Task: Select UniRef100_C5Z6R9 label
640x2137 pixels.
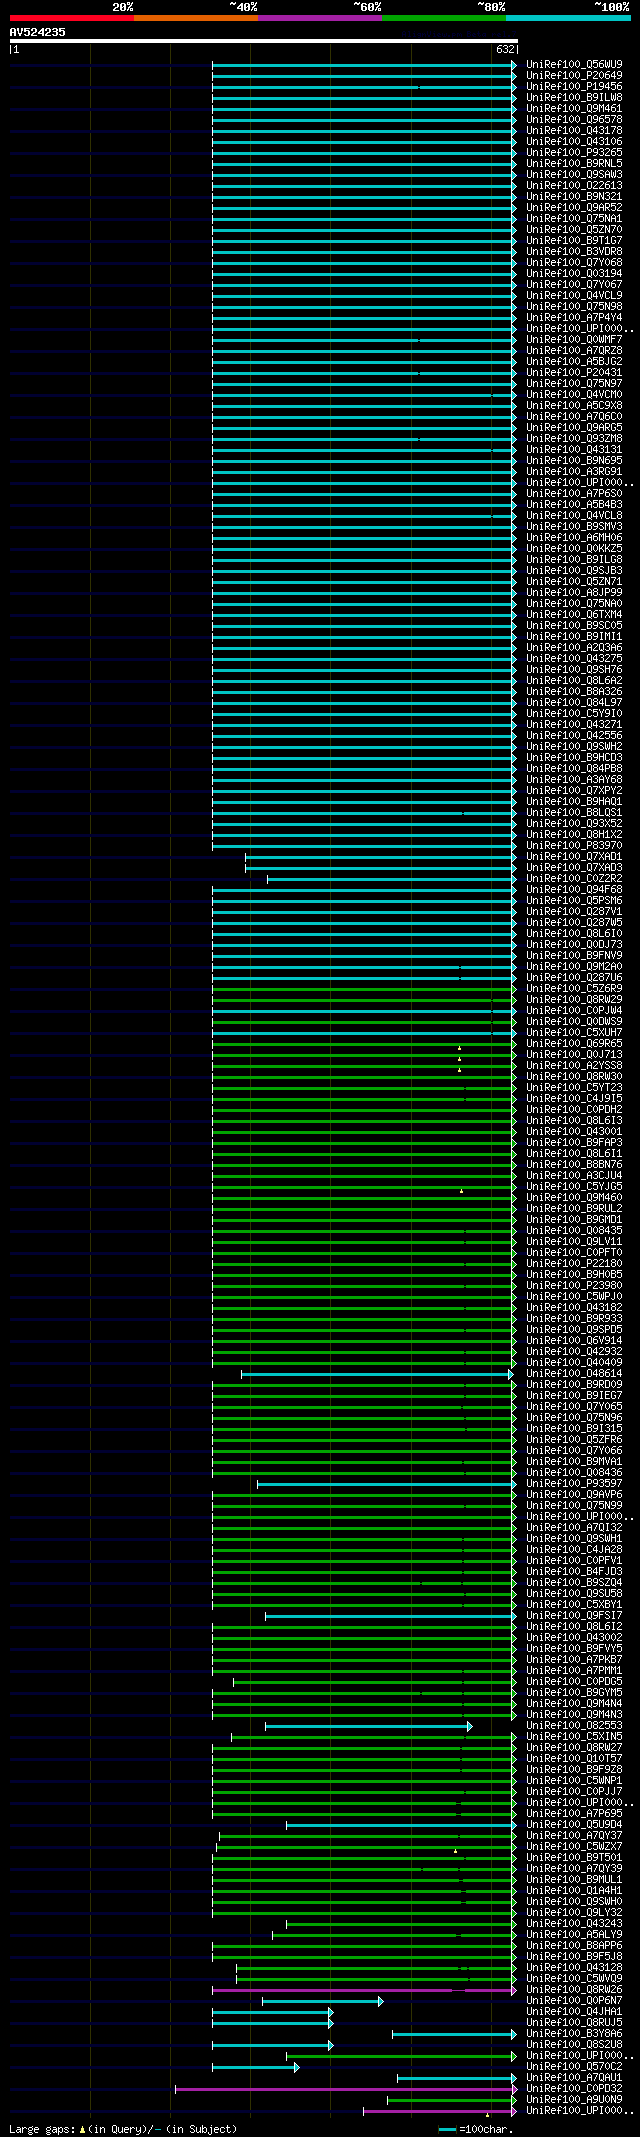Action: coord(574,988)
